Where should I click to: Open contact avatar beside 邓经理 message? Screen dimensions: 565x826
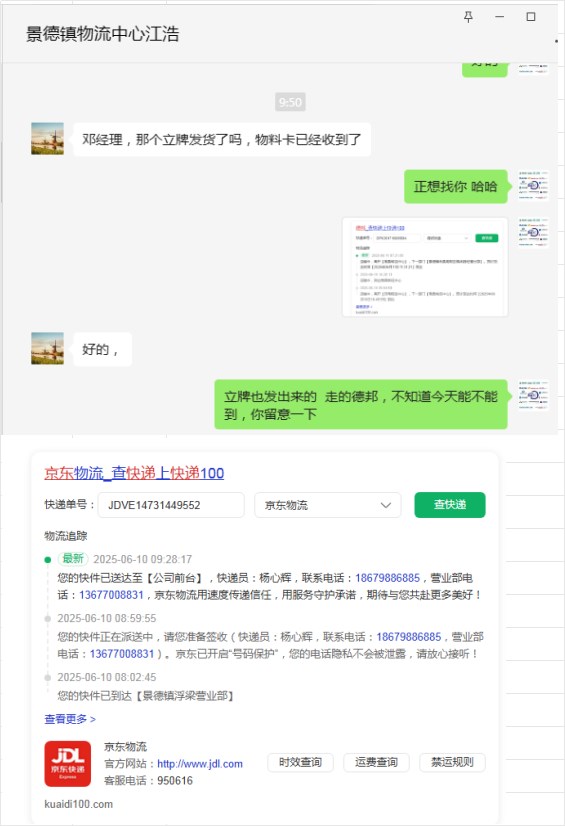[47, 139]
